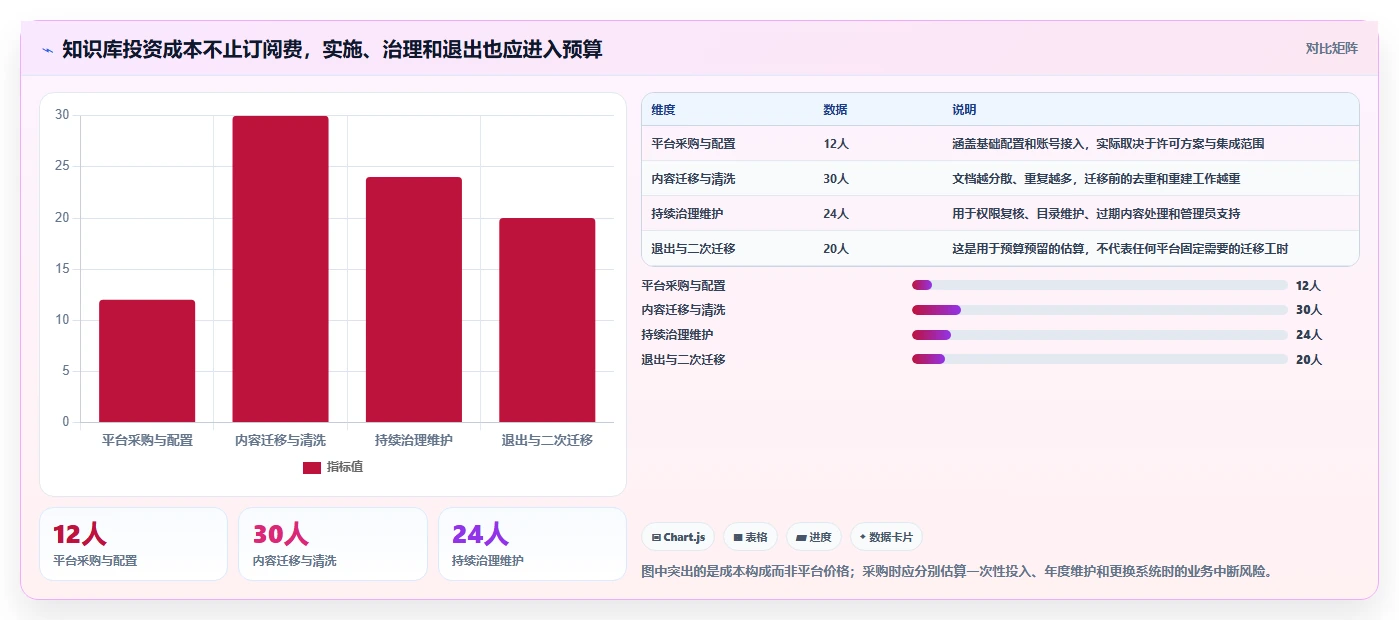This screenshot has width=1399, height=620.
Task: Click the 指标值 legend text
Action: [345, 467]
